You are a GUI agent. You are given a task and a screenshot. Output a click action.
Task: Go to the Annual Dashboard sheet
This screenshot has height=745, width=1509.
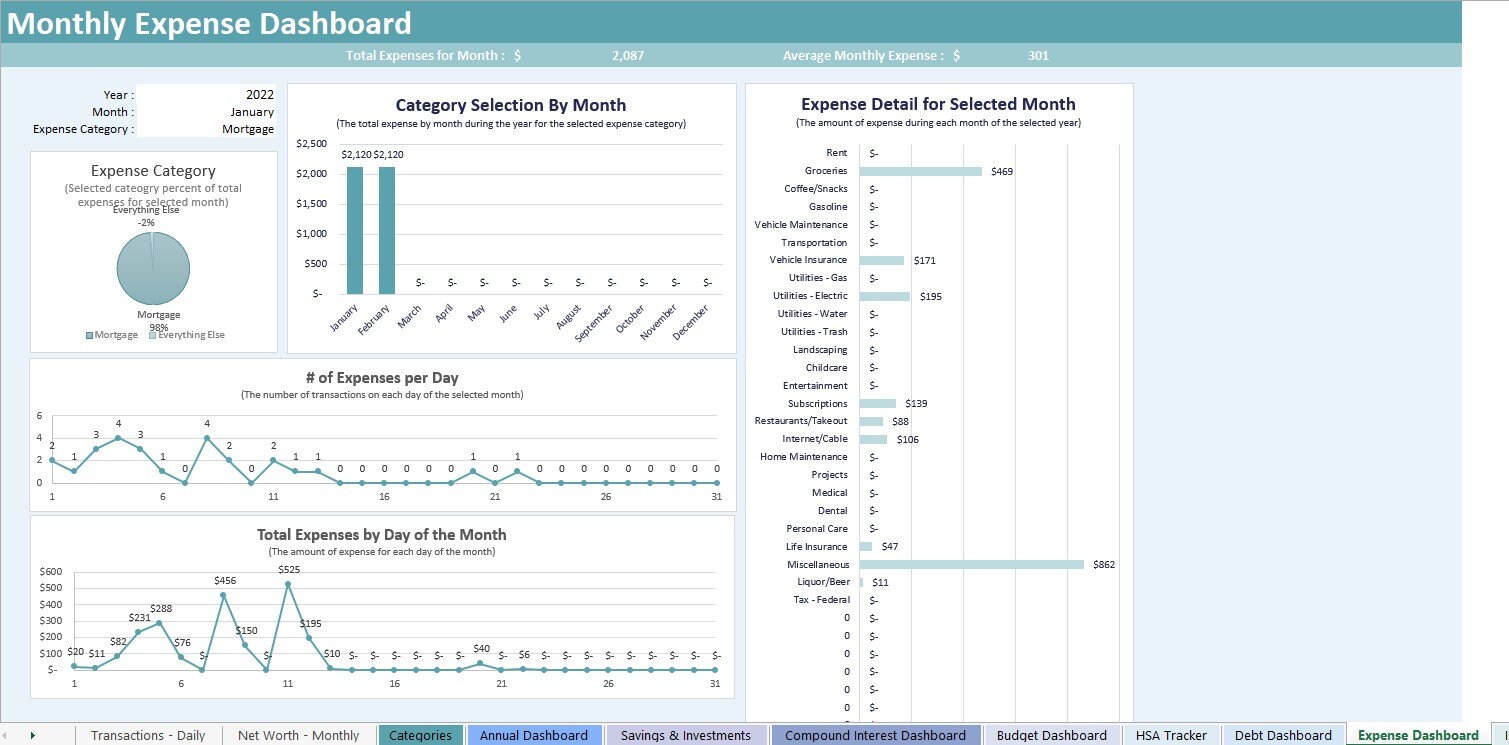[x=534, y=735]
